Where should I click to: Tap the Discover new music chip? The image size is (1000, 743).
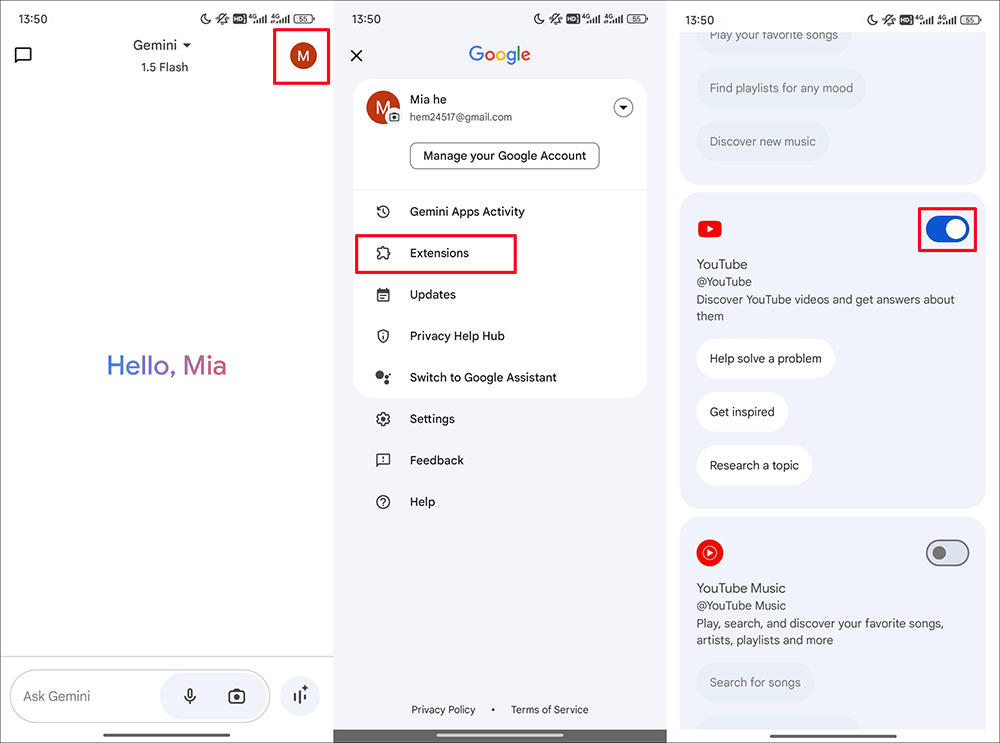coord(762,142)
